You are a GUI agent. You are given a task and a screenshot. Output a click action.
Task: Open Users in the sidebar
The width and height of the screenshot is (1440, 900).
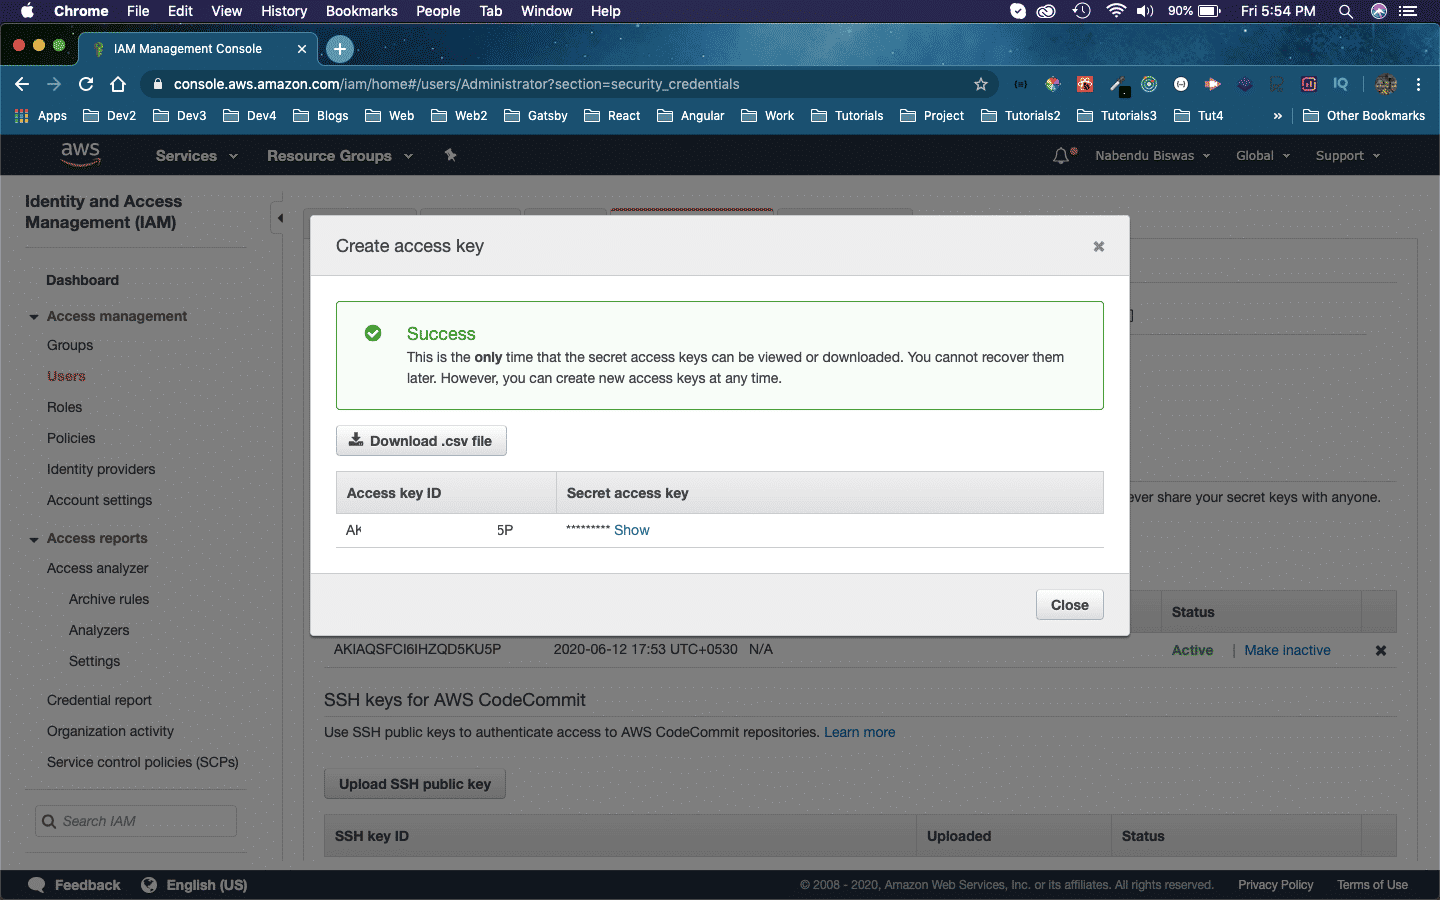point(66,376)
